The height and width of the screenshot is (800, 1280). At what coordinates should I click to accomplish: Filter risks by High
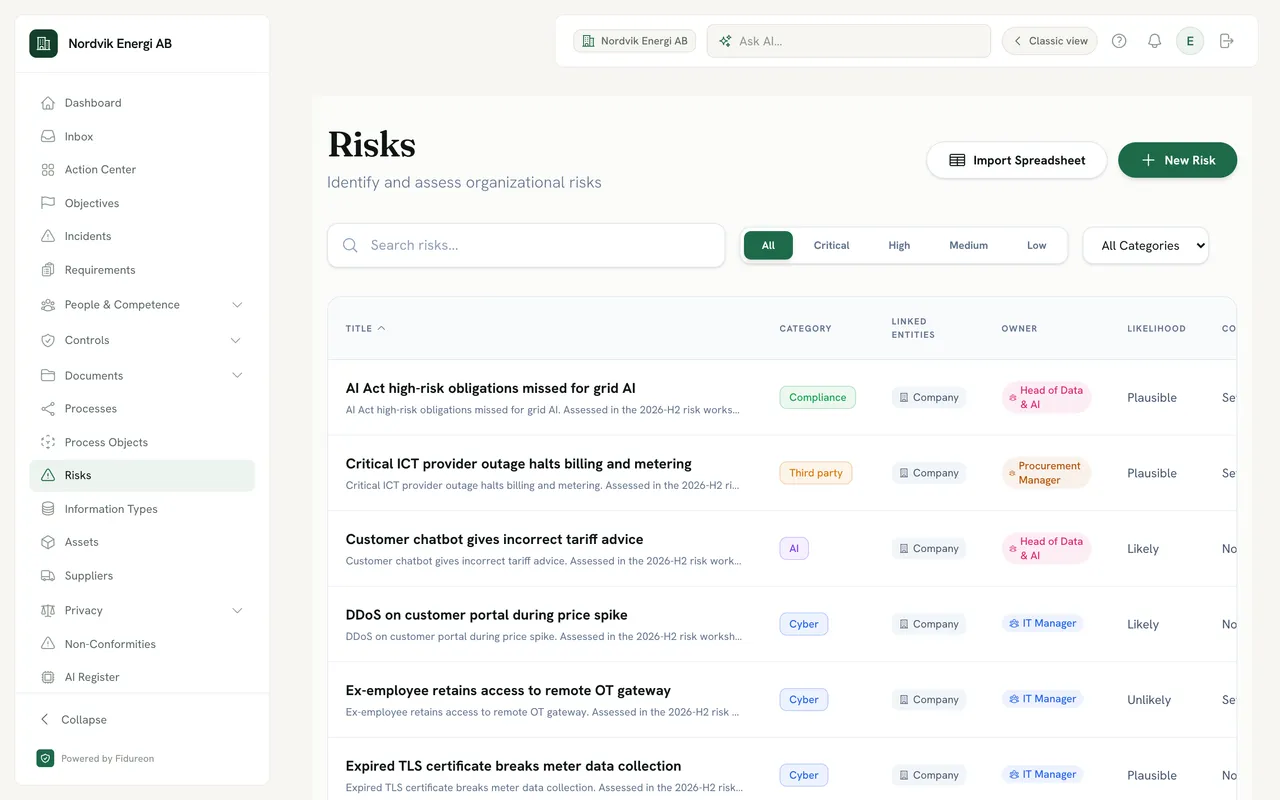pyautogui.click(x=899, y=245)
